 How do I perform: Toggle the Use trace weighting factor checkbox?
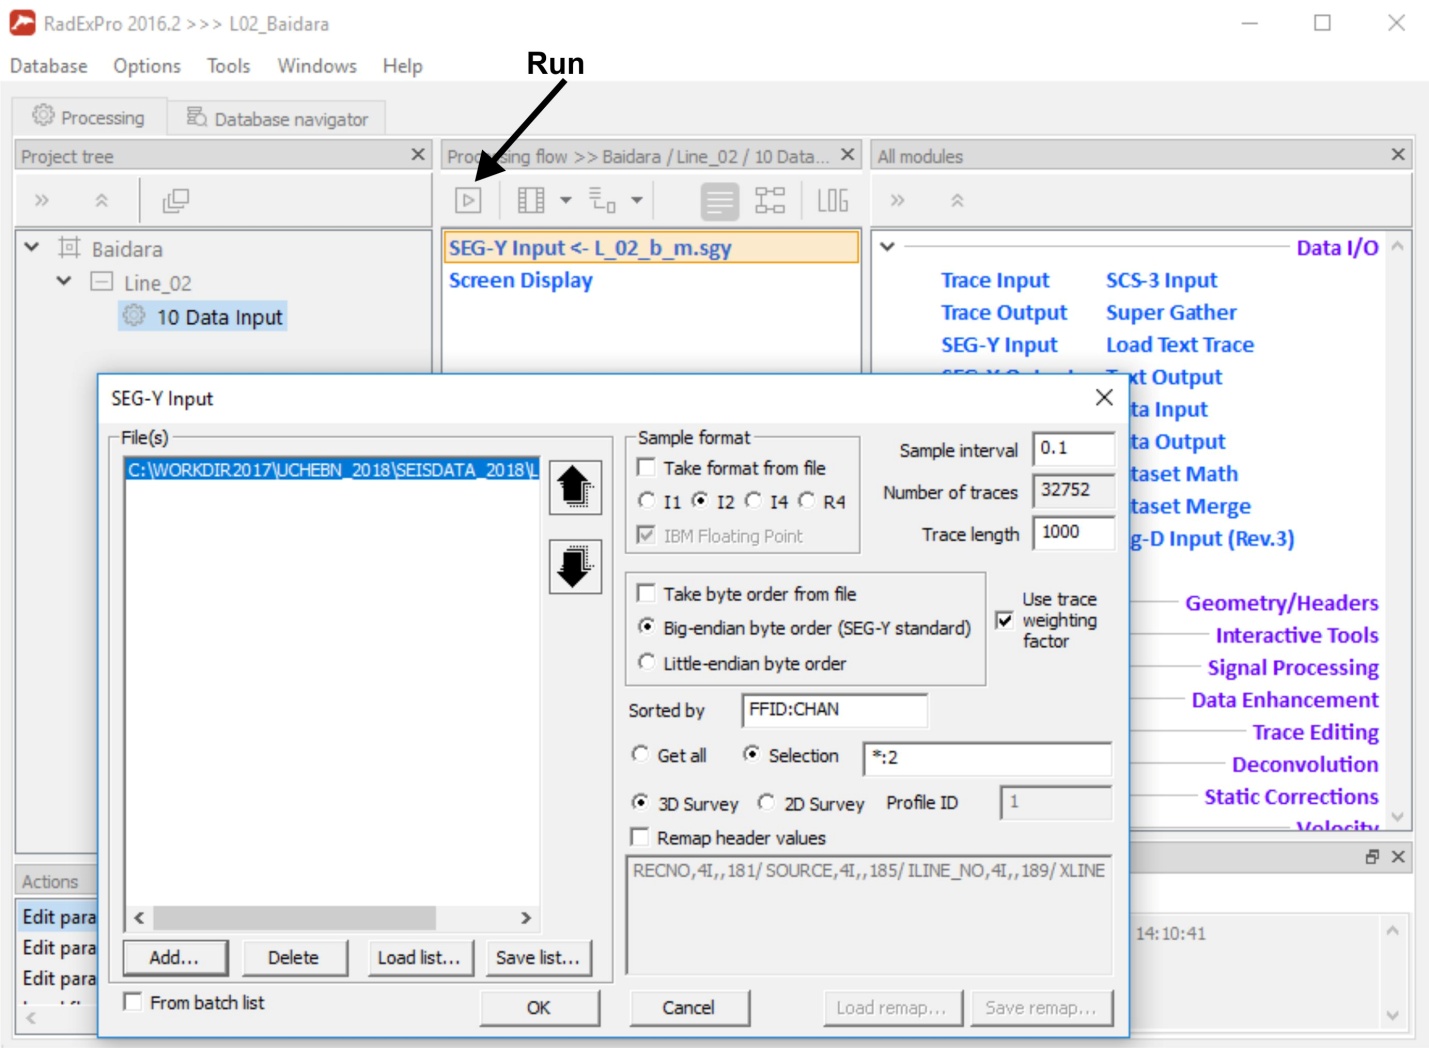coord(1005,620)
